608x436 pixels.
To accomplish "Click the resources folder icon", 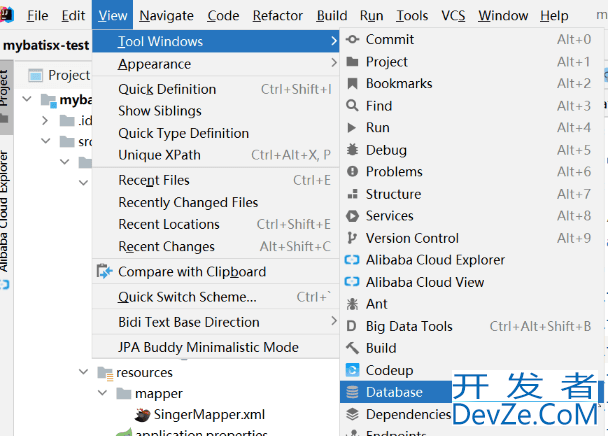I will pyautogui.click(x=105, y=373).
